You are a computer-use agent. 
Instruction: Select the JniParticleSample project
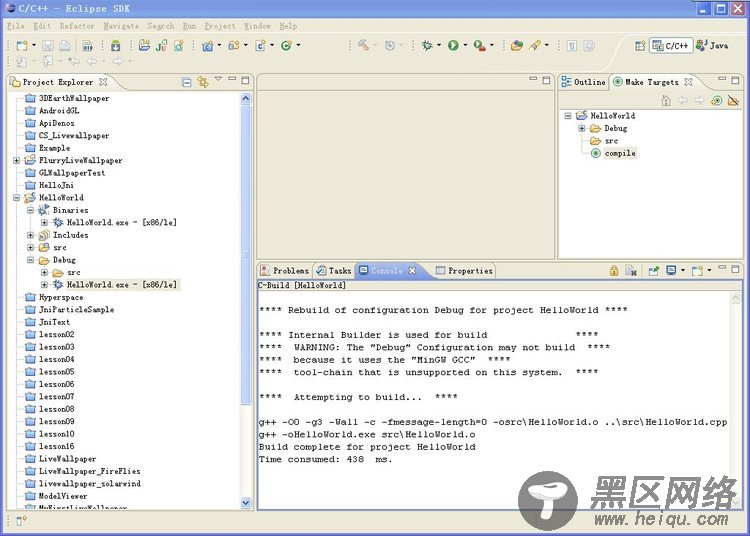77,310
